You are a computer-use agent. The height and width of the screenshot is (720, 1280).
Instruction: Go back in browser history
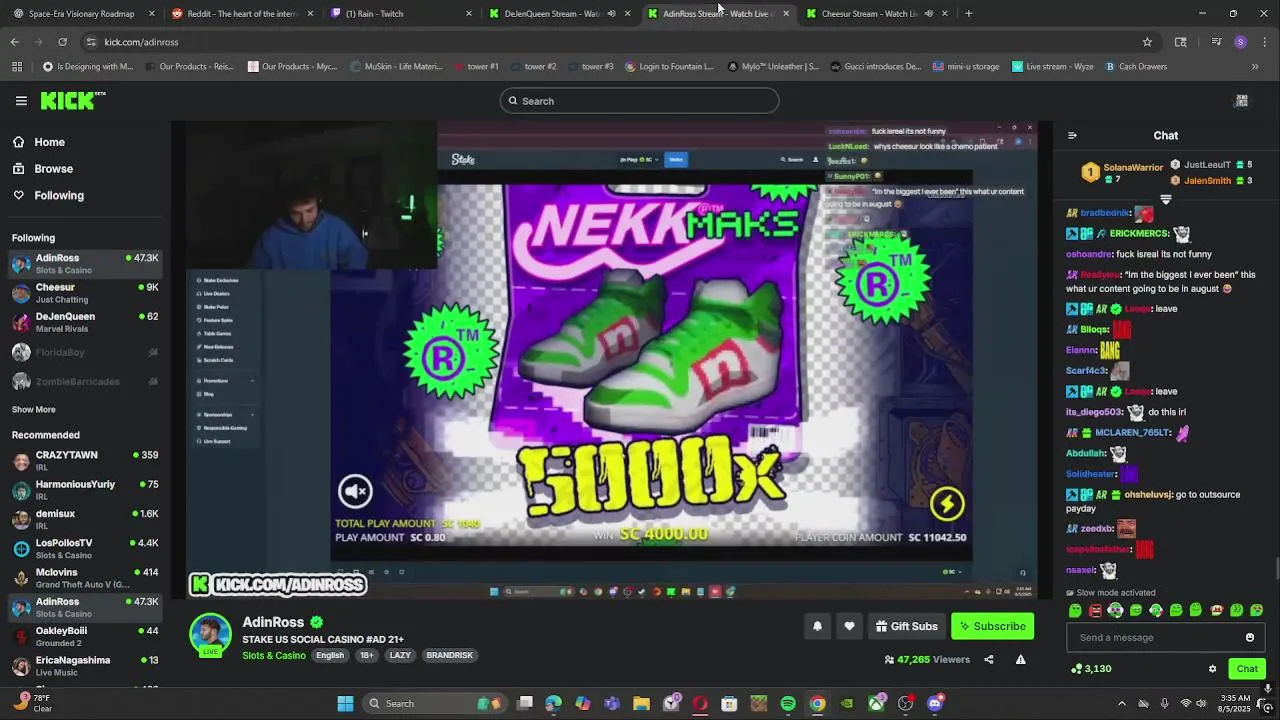14,42
